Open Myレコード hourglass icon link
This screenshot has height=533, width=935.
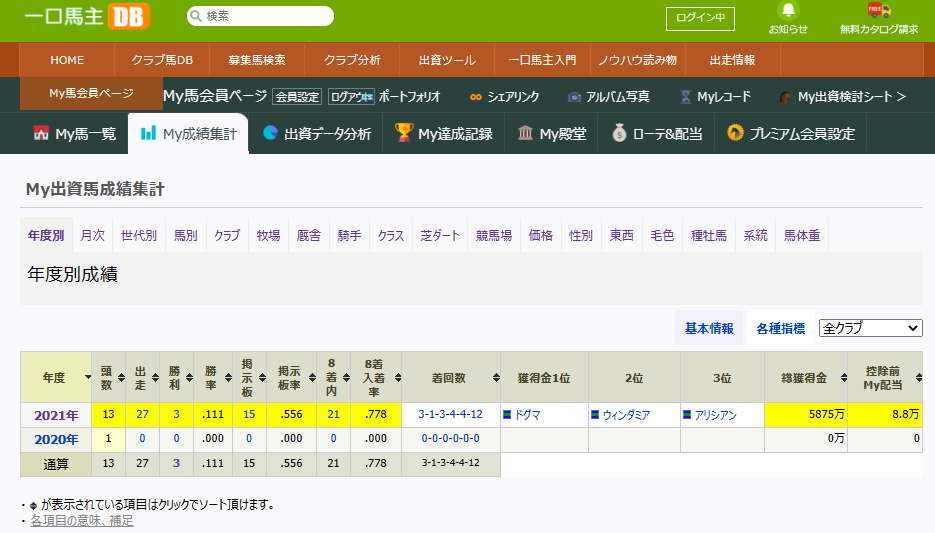click(716, 97)
